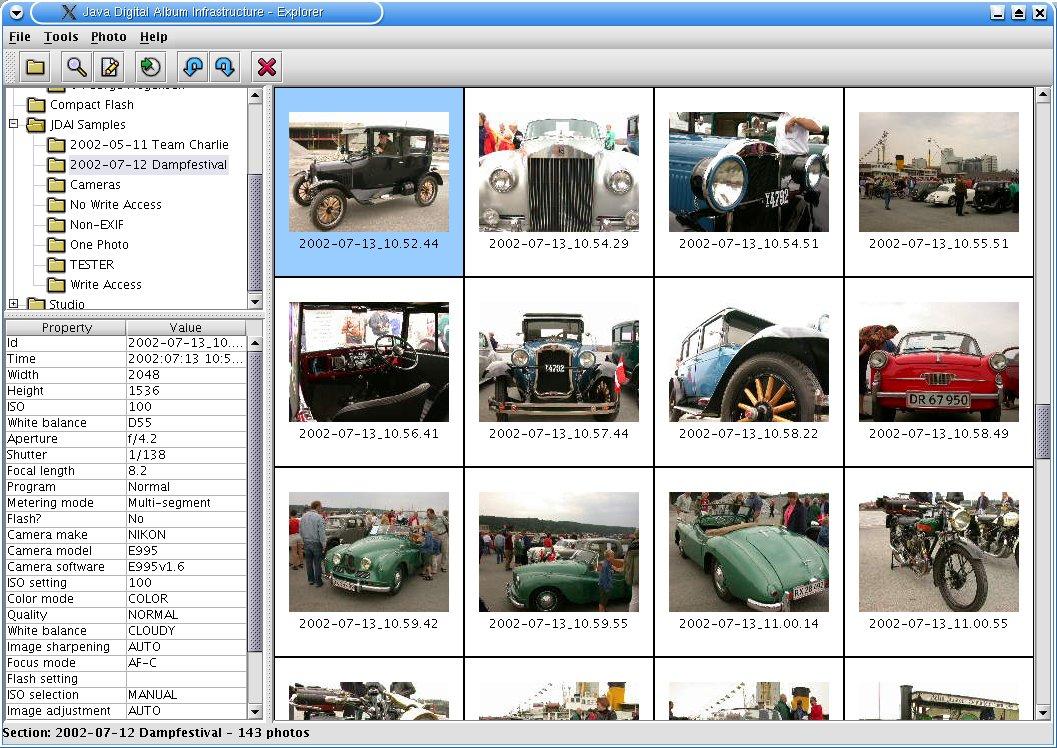Select photo 2002-07-13_10.58.49 red small car

(938, 372)
